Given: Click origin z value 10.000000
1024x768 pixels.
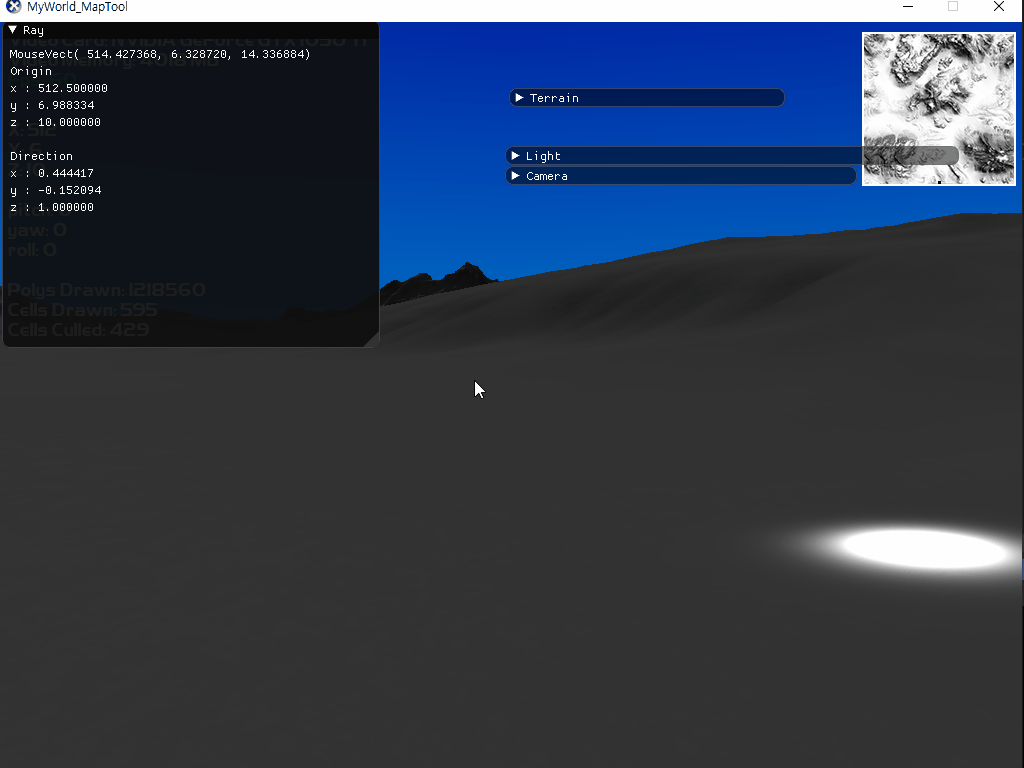Looking at the screenshot, I should [69, 122].
